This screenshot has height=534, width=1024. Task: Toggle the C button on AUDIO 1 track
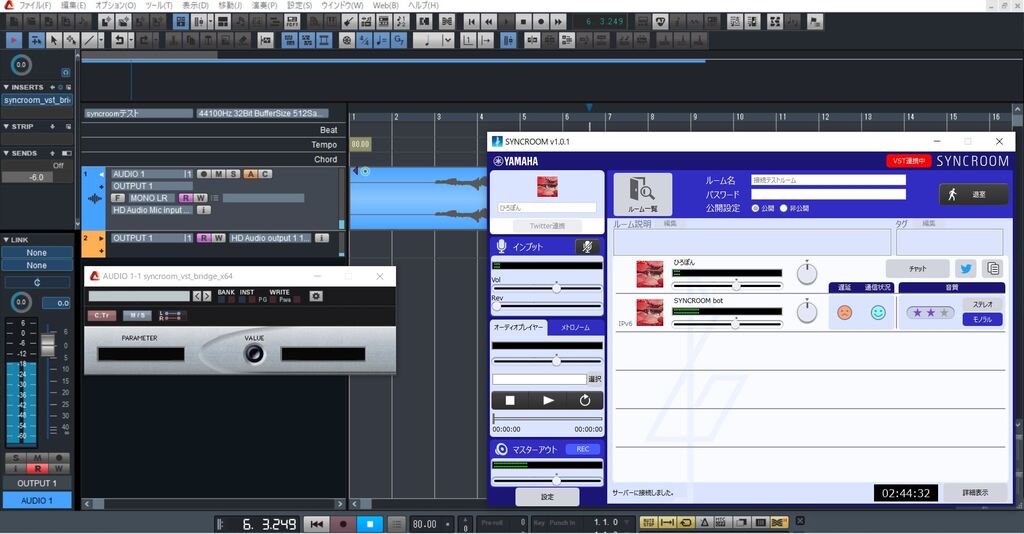click(x=265, y=174)
